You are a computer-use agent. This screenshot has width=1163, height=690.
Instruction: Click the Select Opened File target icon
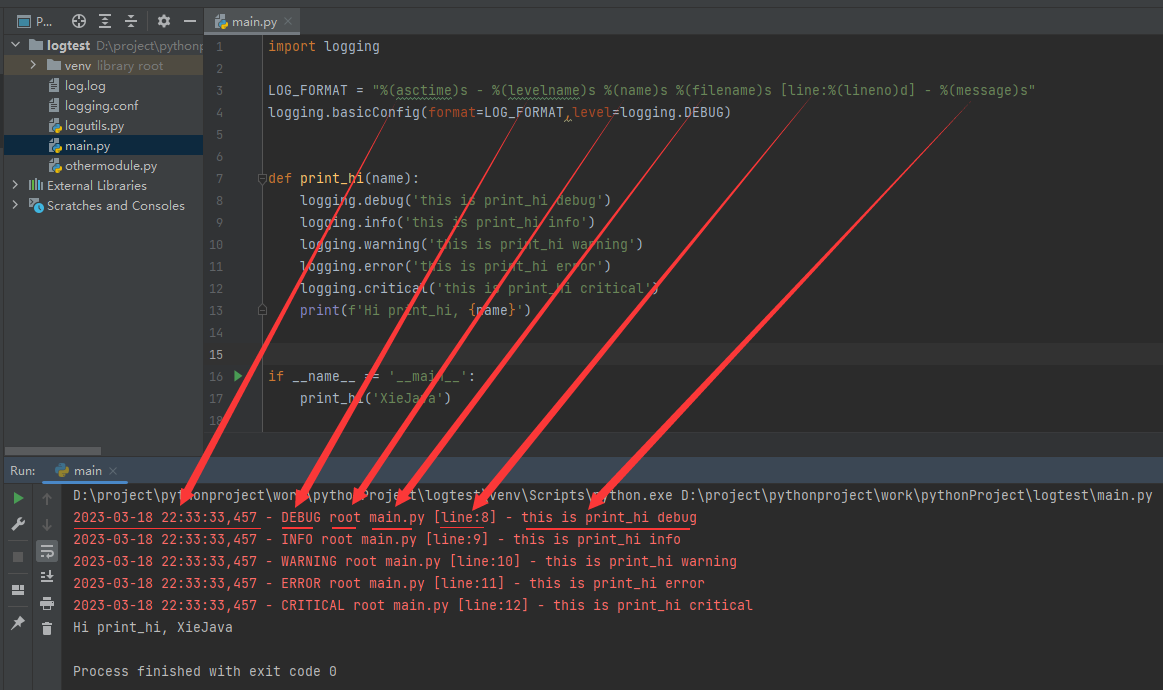(x=79, y=21)
